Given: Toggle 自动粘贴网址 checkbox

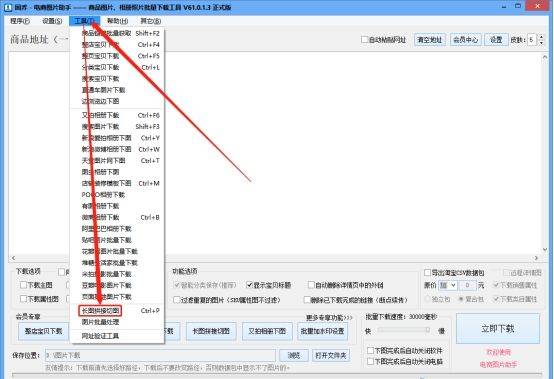Looking at the screenshot, I should tap(365, 40).
